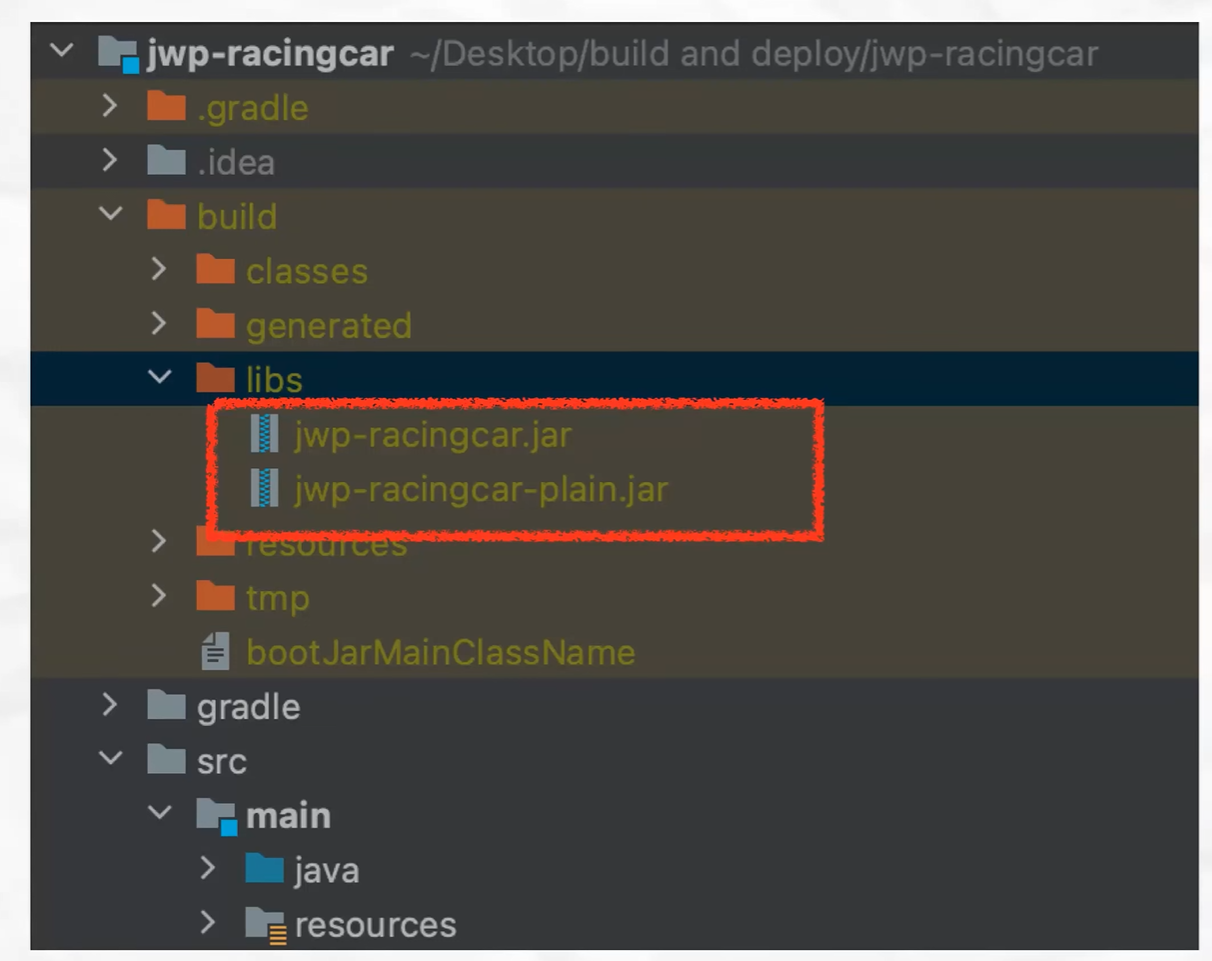
Task: Collapse the src folder
Action: coord(111,758)
